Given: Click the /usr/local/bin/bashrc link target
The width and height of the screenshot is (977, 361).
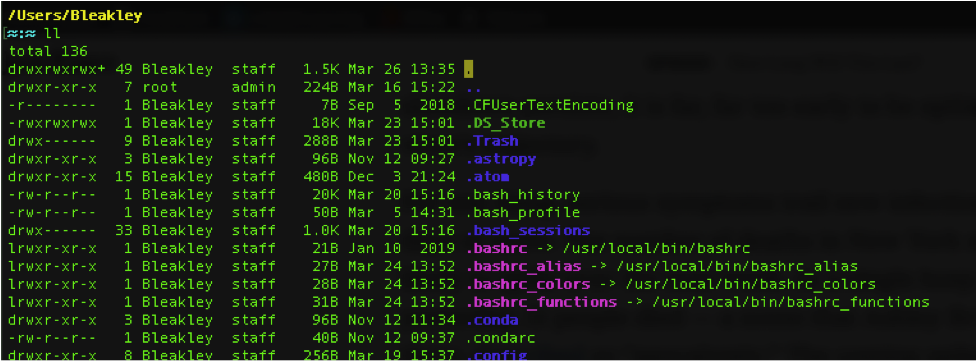Looking at the screenshot, I should pyautogui.click(x=656, y=249).
